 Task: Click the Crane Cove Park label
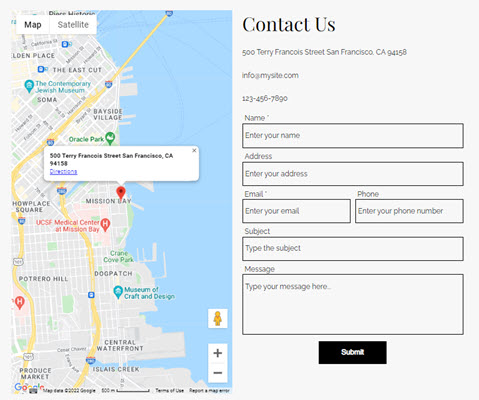tap(119, 256)
